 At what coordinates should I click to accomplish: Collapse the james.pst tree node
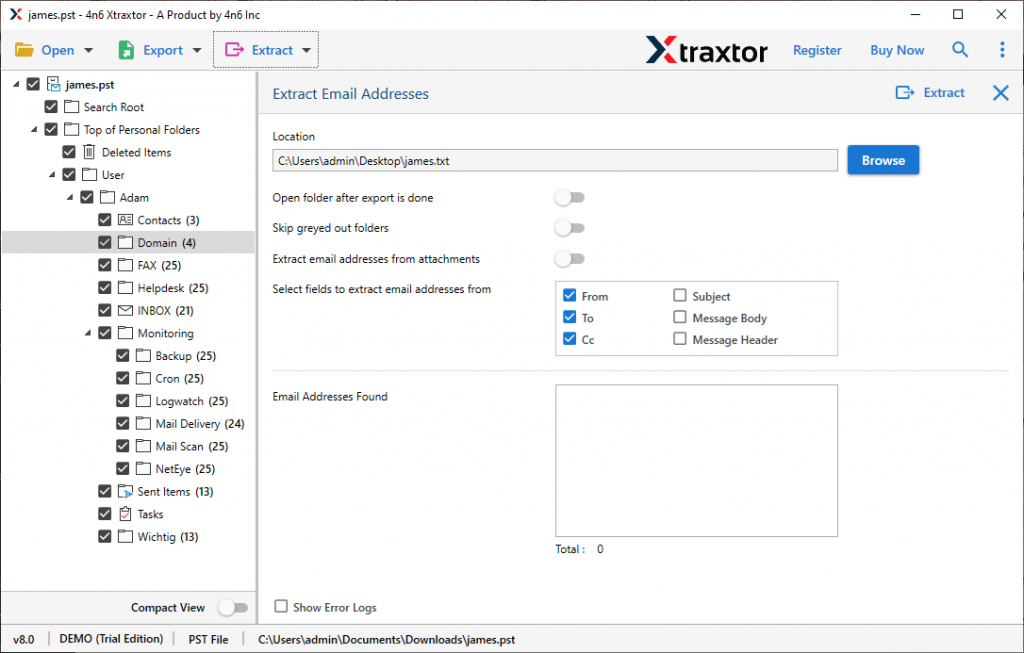[16, 84]
